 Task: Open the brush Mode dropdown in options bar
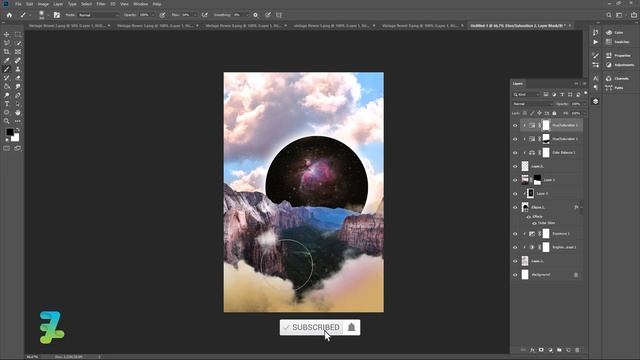coord(98,15)
